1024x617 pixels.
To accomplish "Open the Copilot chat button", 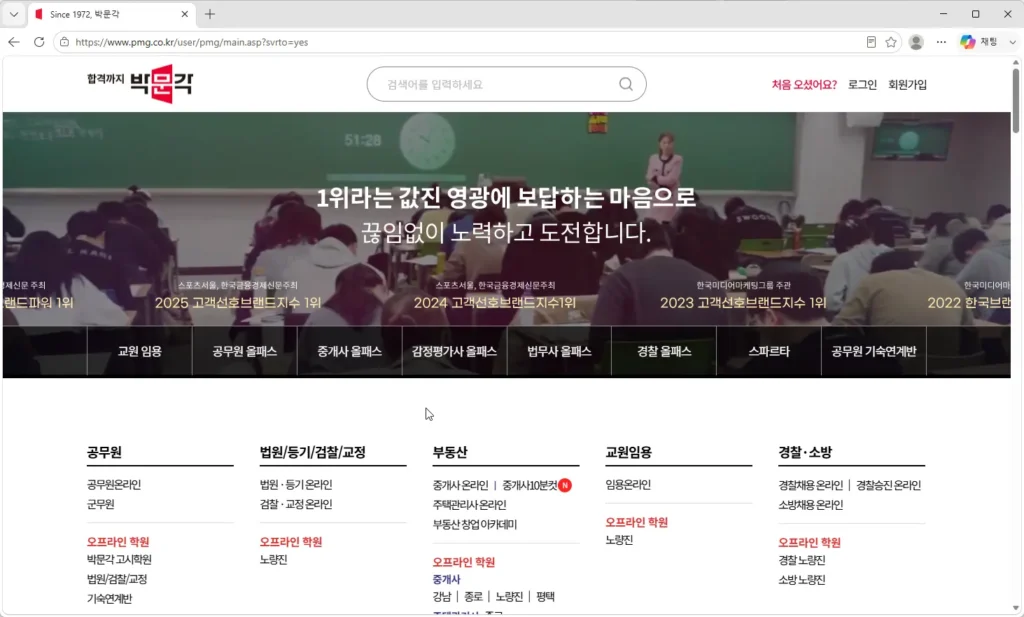I will point(978,42).
